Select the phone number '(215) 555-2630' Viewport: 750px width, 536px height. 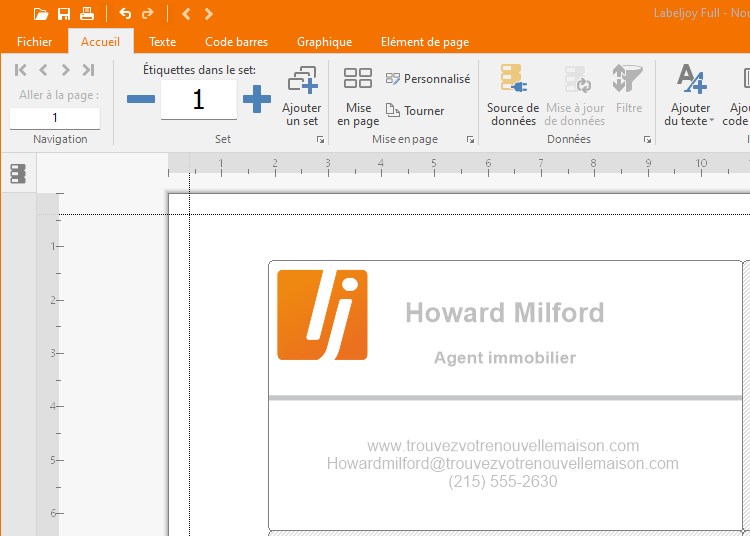(503, 481)
